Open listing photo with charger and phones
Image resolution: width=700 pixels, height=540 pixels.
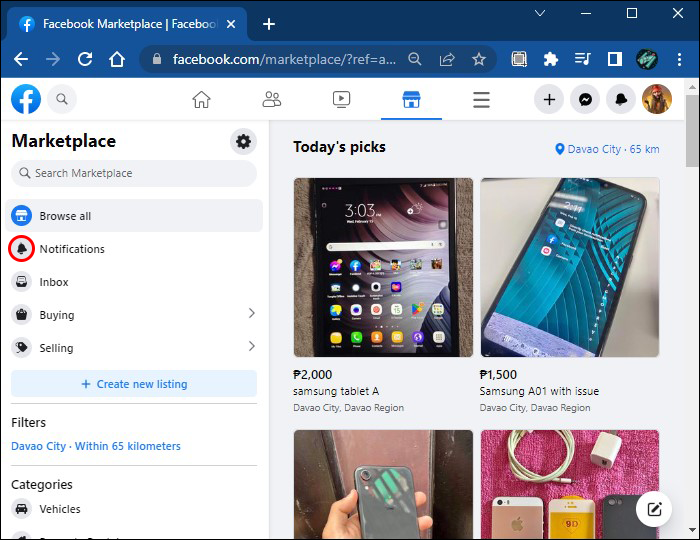[x=570, y=484]
